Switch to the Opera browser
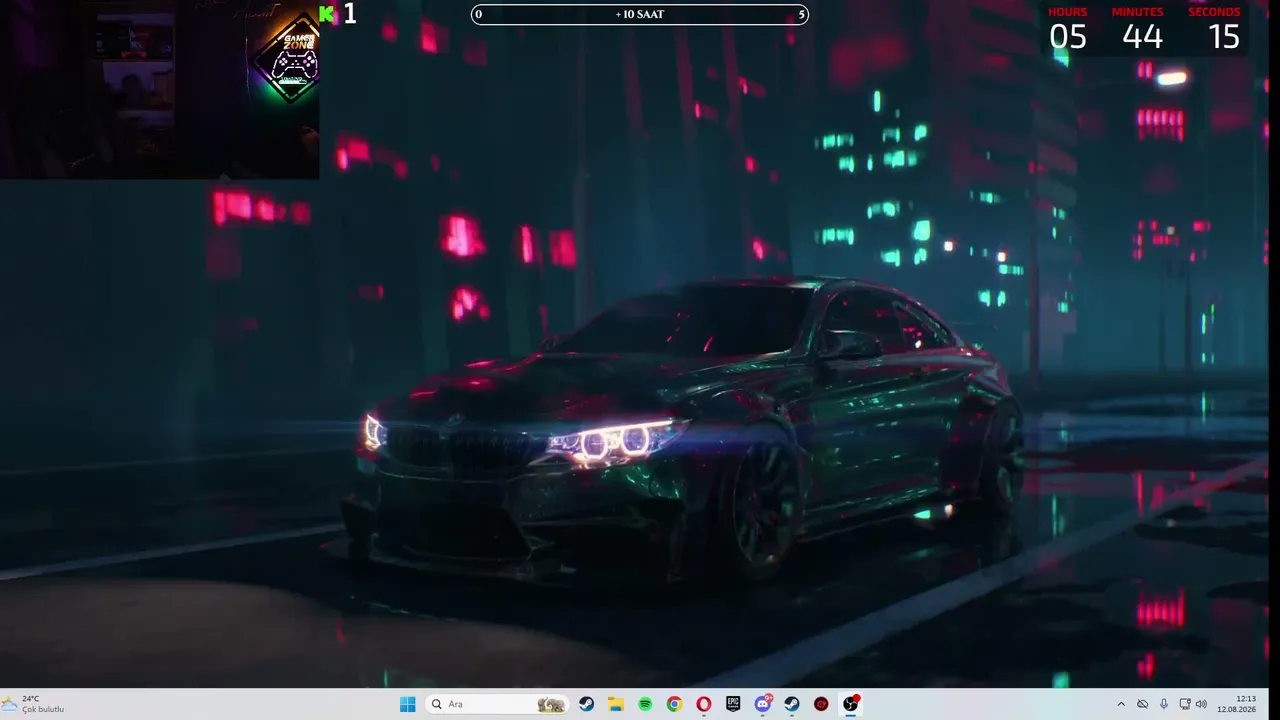The image size is (1280, 720). 704,704
